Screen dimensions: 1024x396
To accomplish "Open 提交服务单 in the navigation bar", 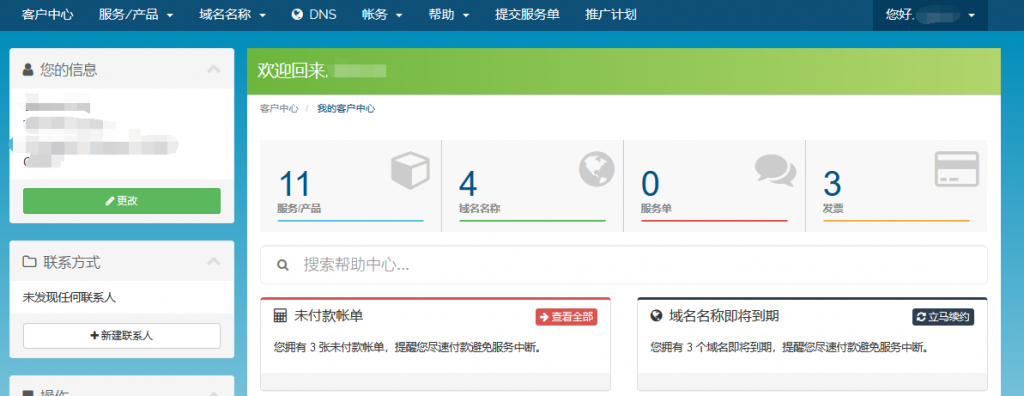I will click(x=527, y=14).
